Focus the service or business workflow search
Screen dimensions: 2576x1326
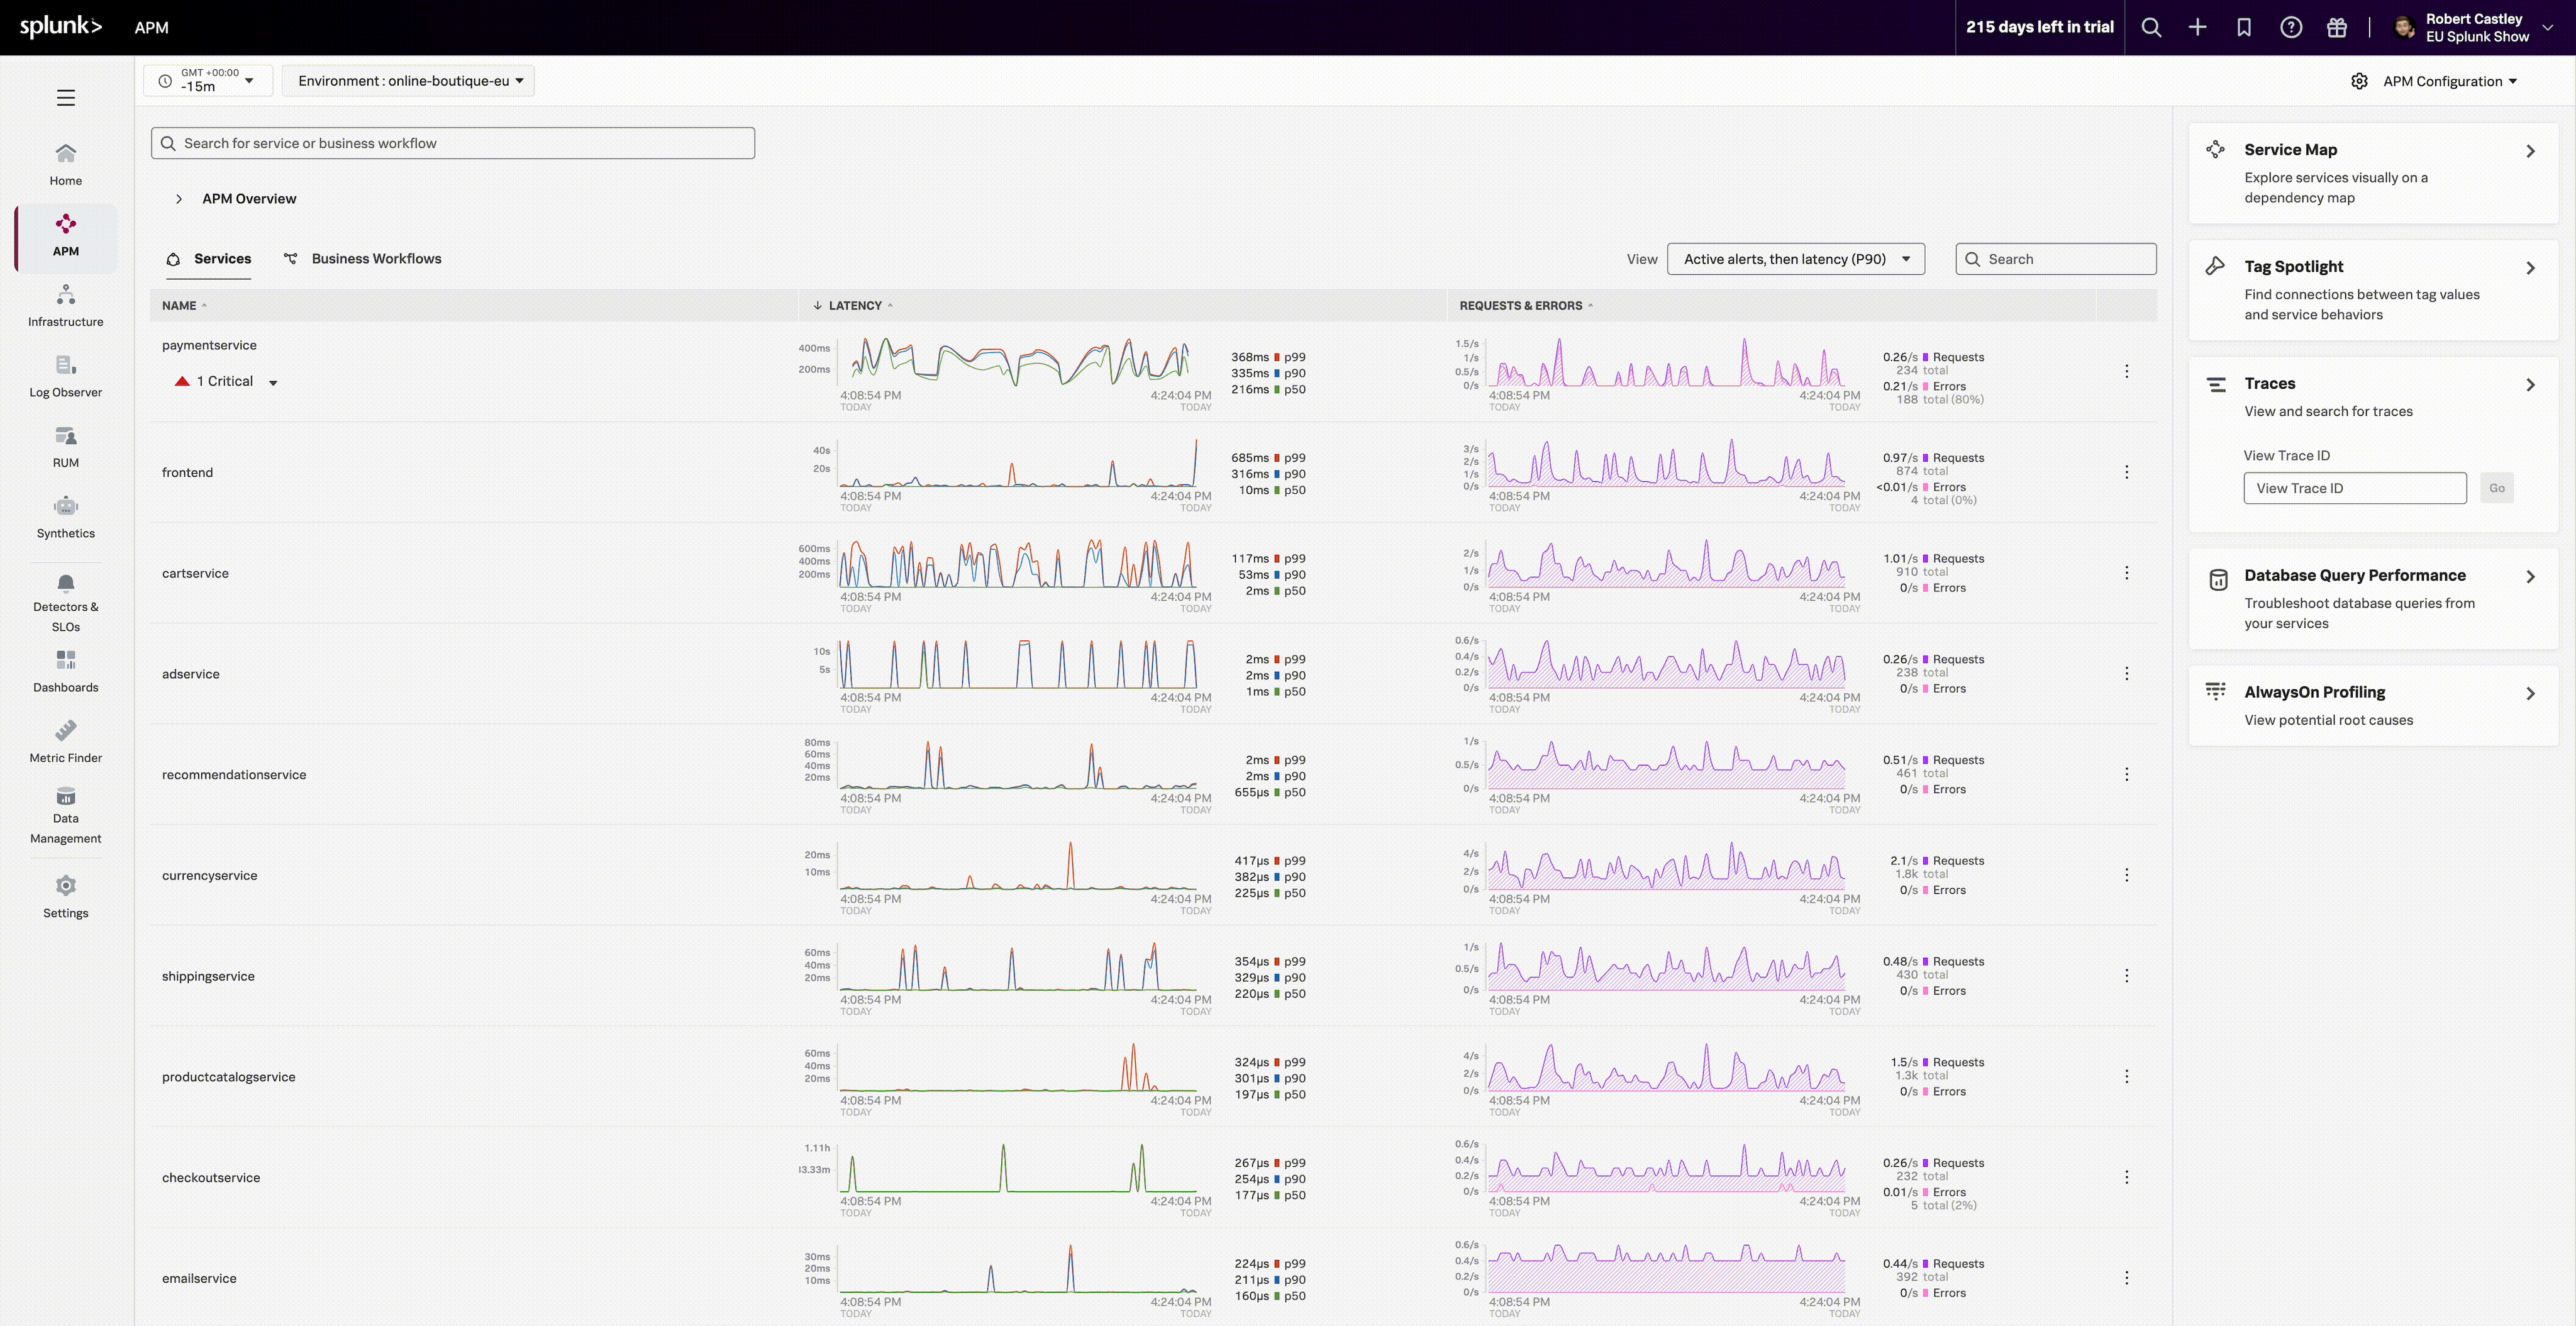pos(453,143)
